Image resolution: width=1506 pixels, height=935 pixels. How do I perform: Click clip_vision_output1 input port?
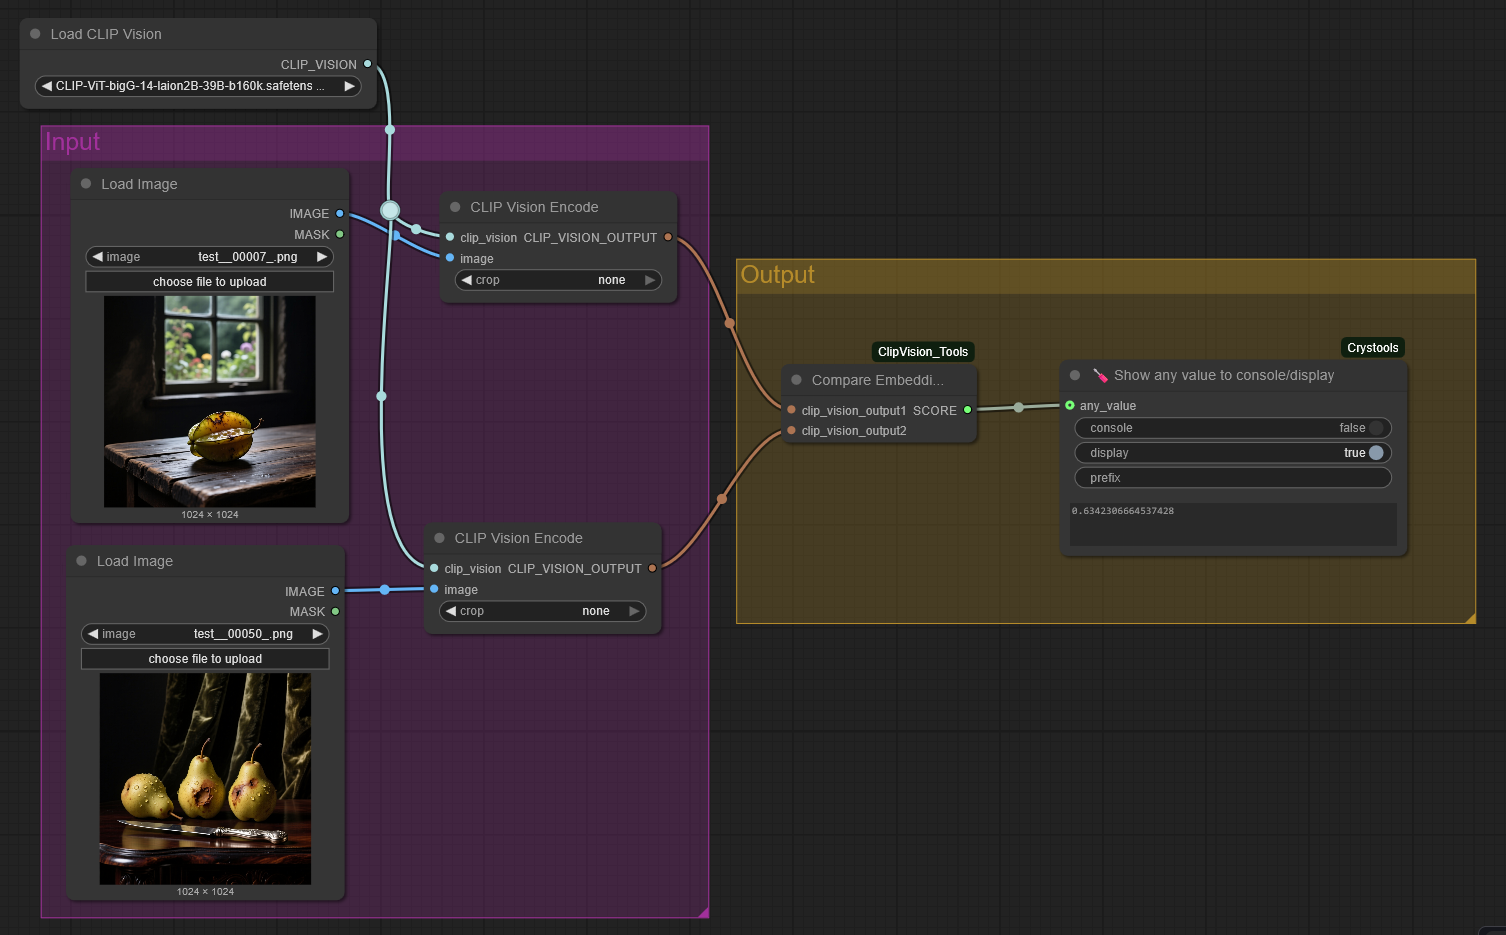[x=791, y=410]
